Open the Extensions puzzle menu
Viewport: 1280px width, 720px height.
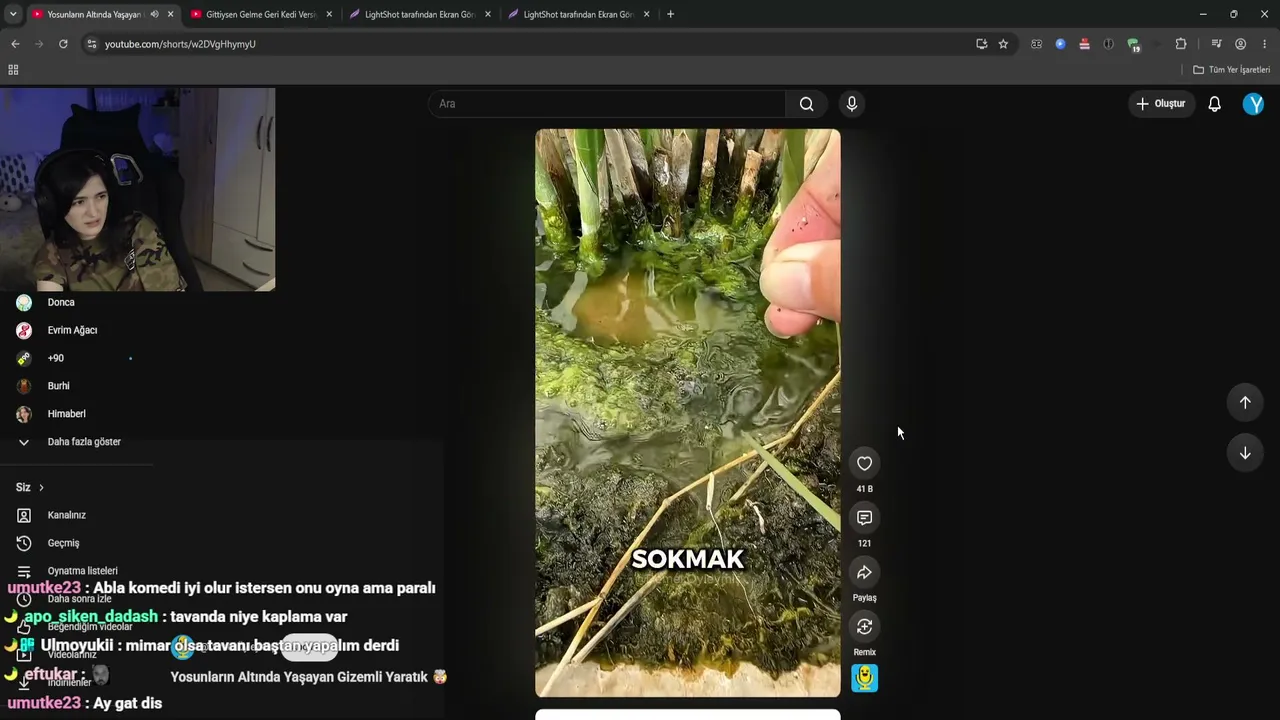[1181, 44]
